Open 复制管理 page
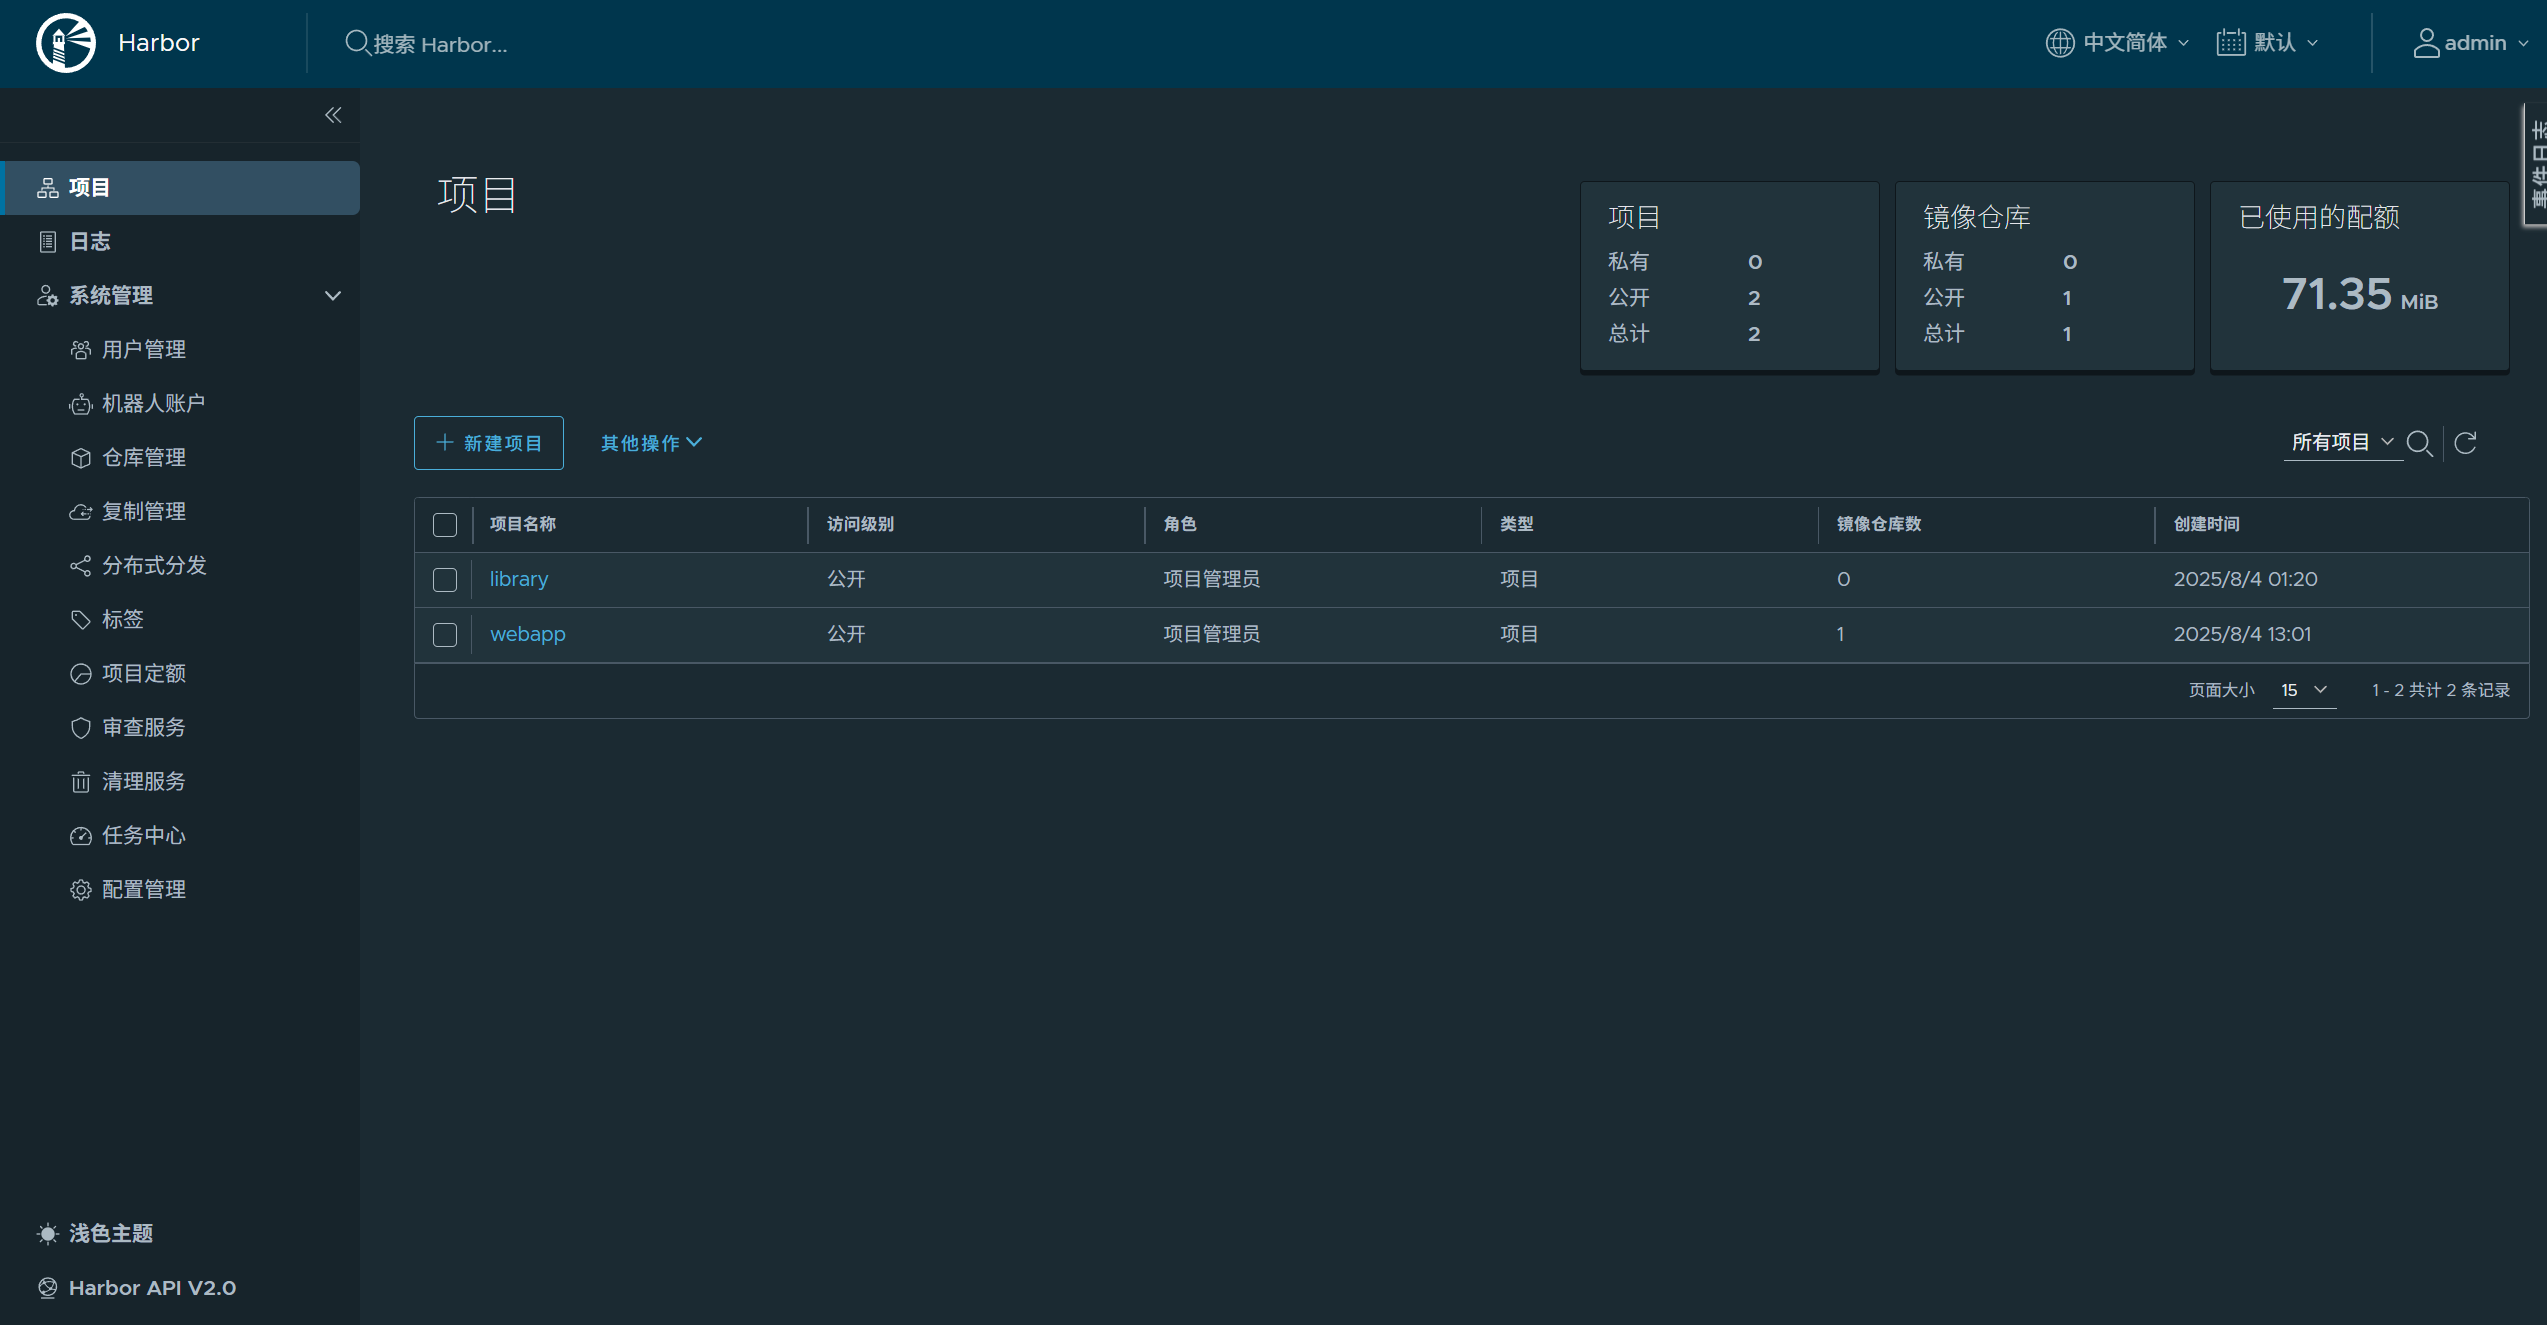 click(x=144, y=512)
